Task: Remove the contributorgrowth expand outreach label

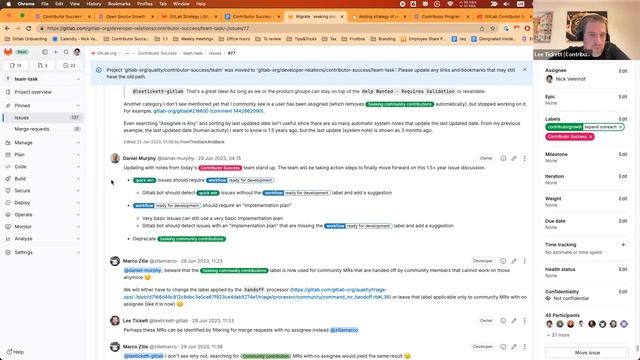Action: point(620,127)
